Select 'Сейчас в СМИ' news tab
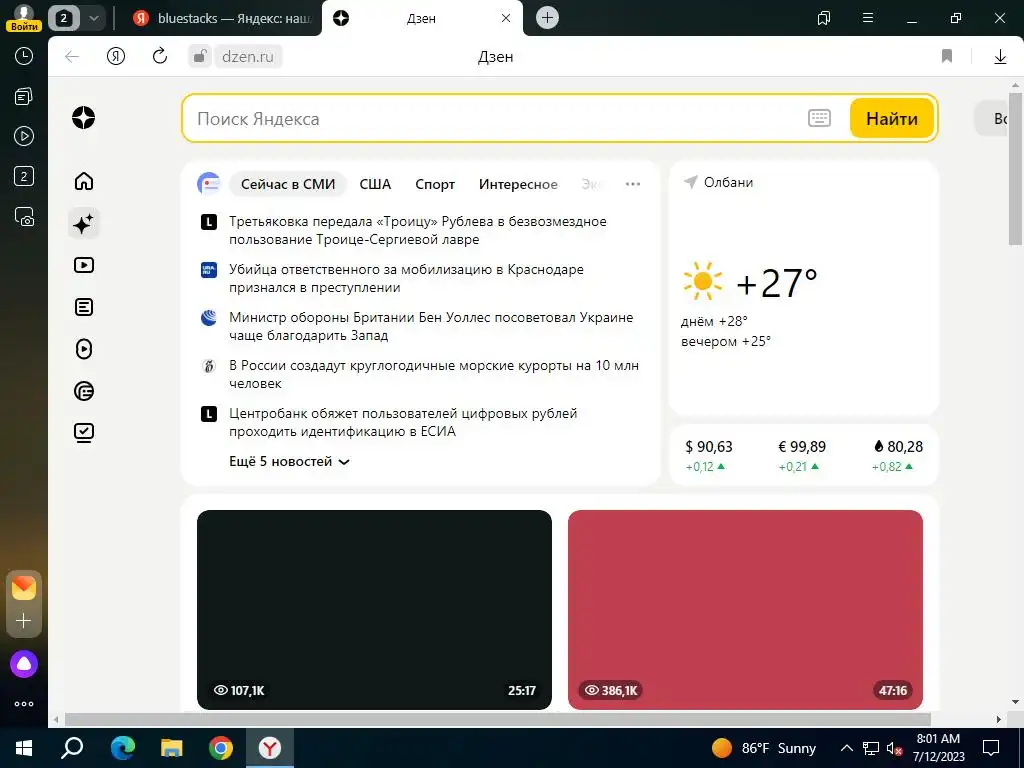Image resolution: width=1024 pixels, height=768 pixels. pos(288,184)
